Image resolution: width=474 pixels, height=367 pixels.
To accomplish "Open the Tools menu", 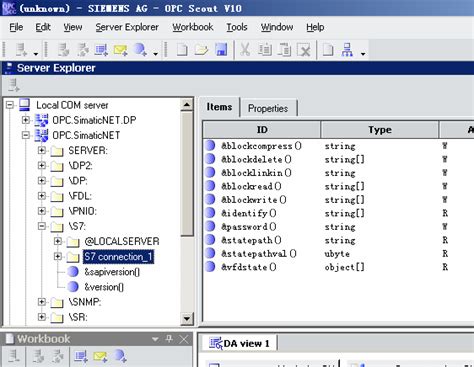I will pyautogui.click(x=237, y=27).
